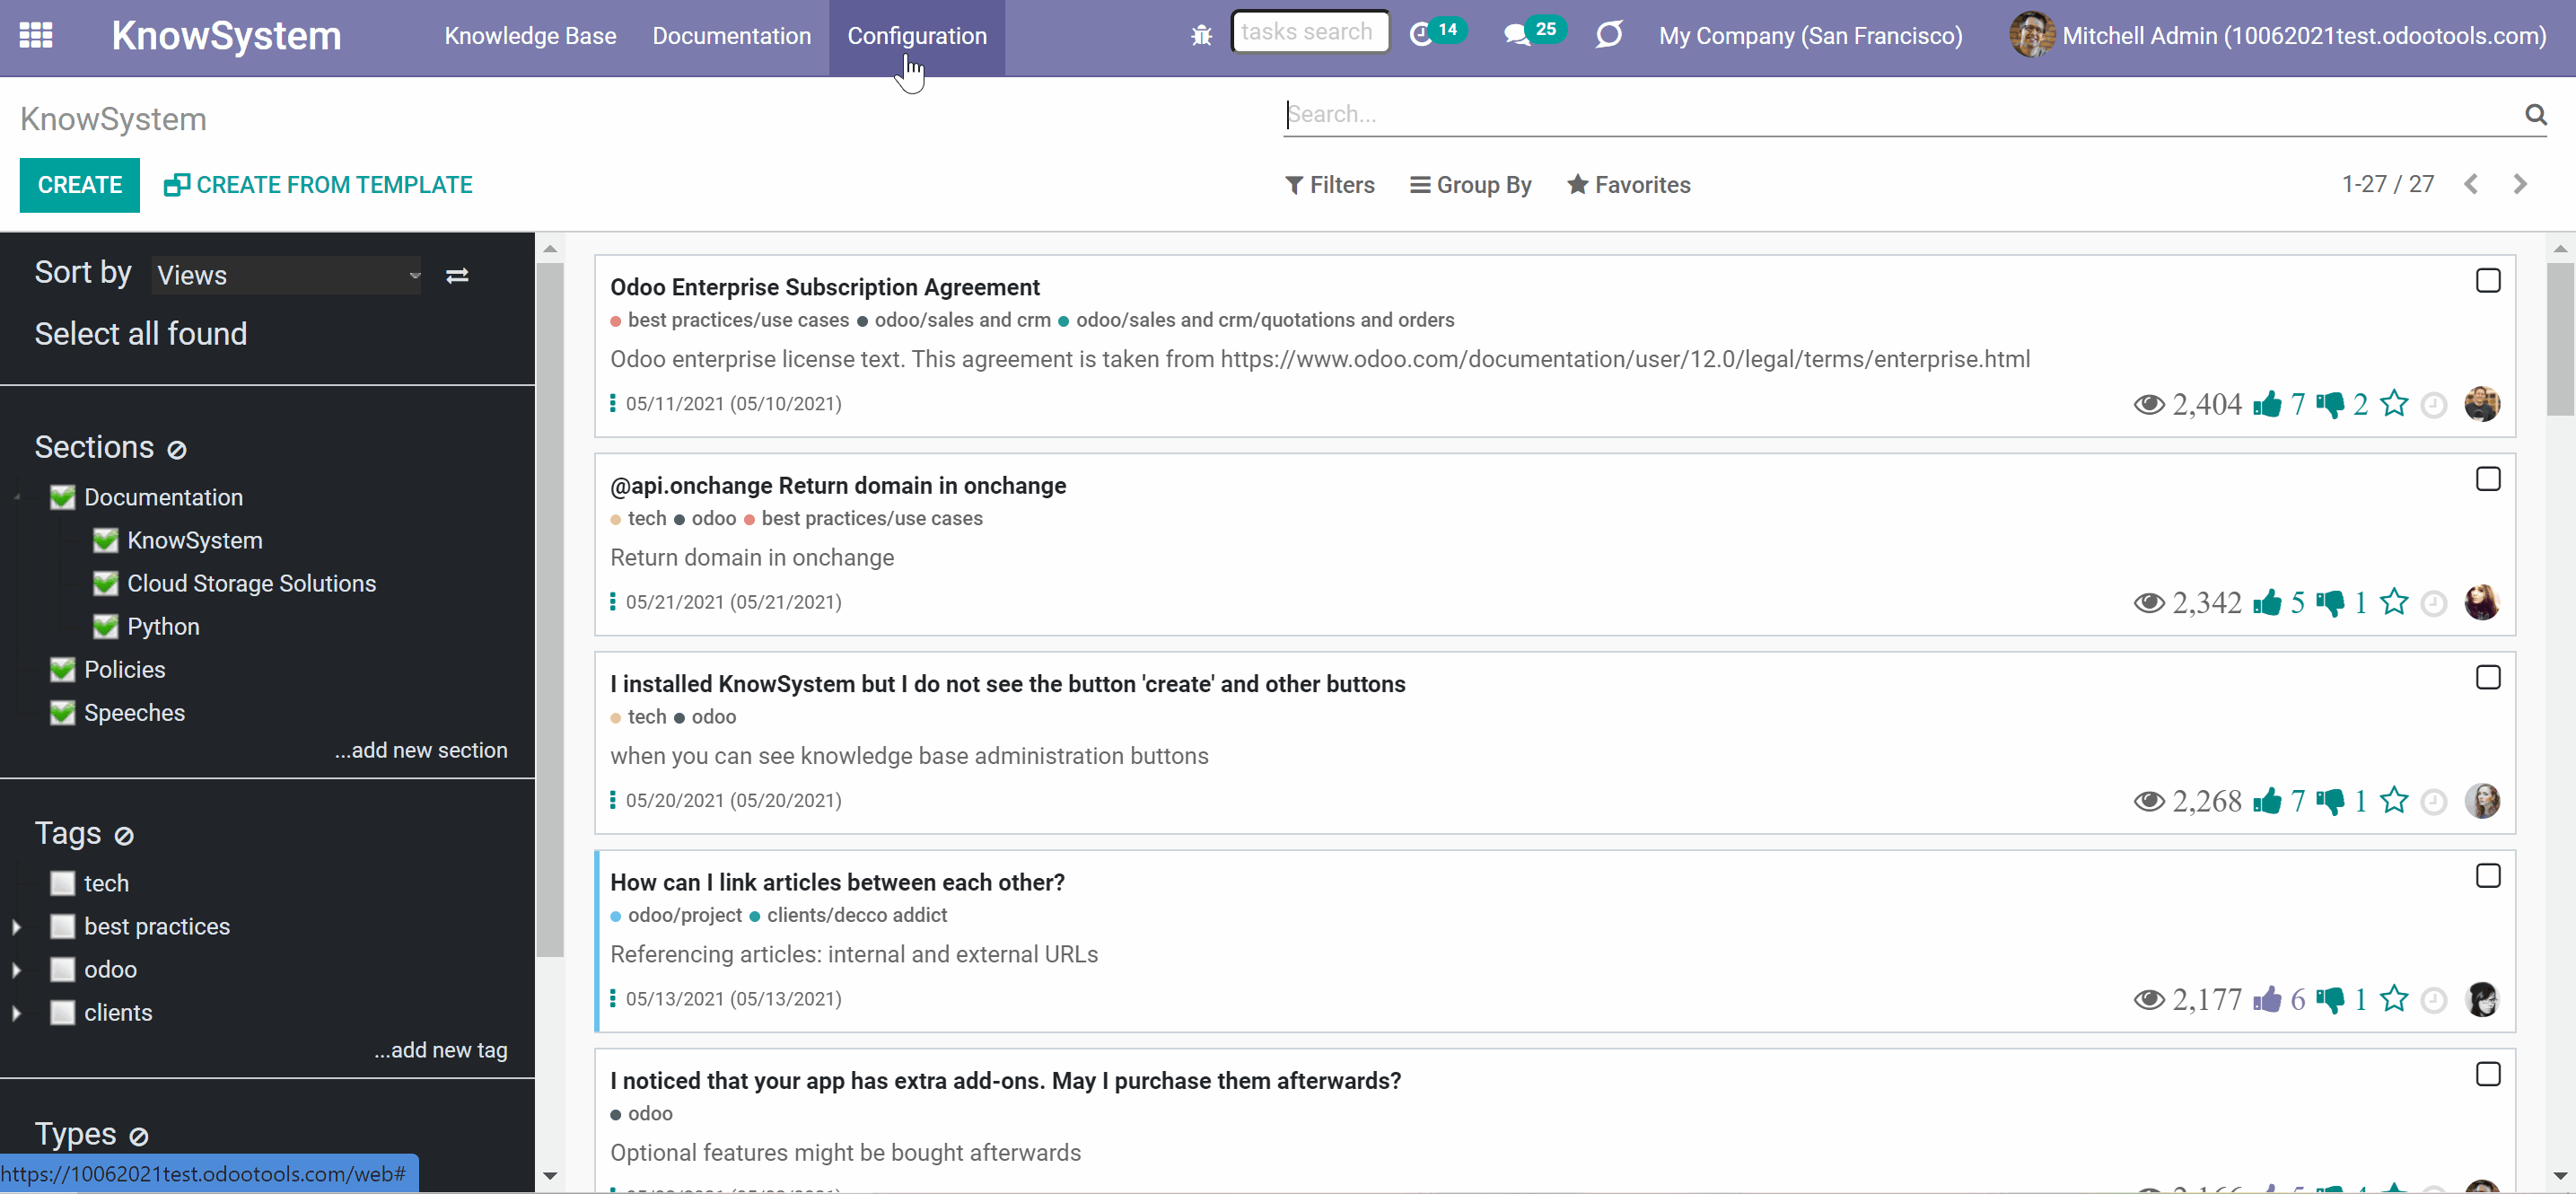Click the CREATE button

point(80,185)
